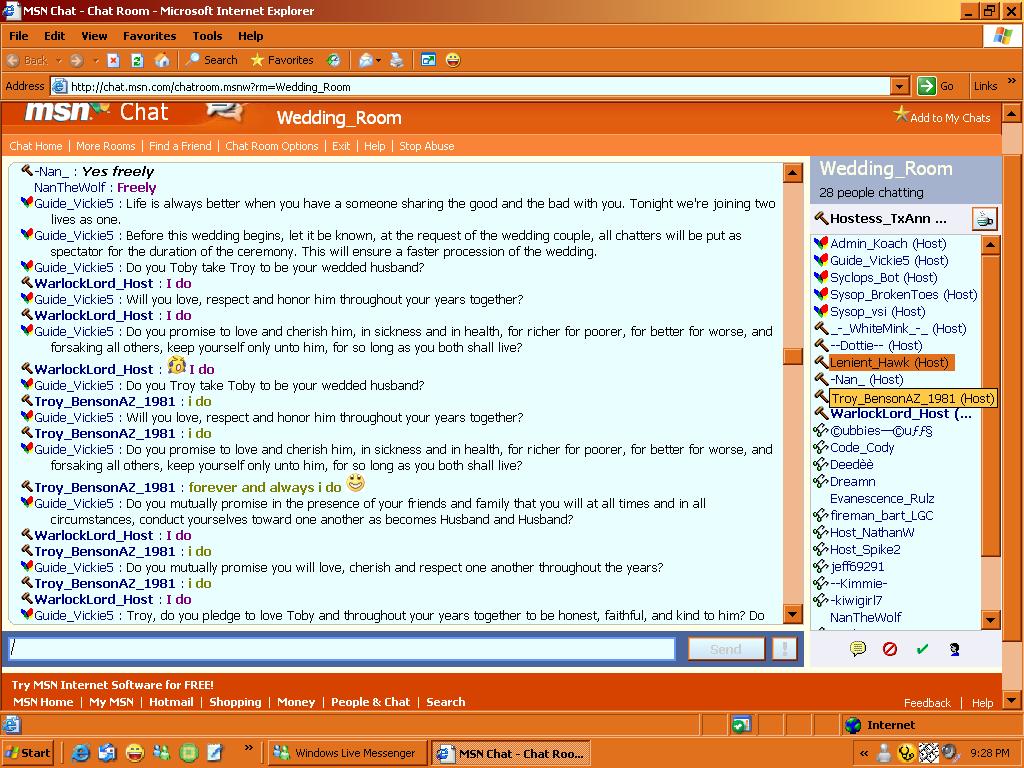This screenshot has width=1024, height=768.
Task: Click the view profile person icon
Action: (x=954, y=648)
